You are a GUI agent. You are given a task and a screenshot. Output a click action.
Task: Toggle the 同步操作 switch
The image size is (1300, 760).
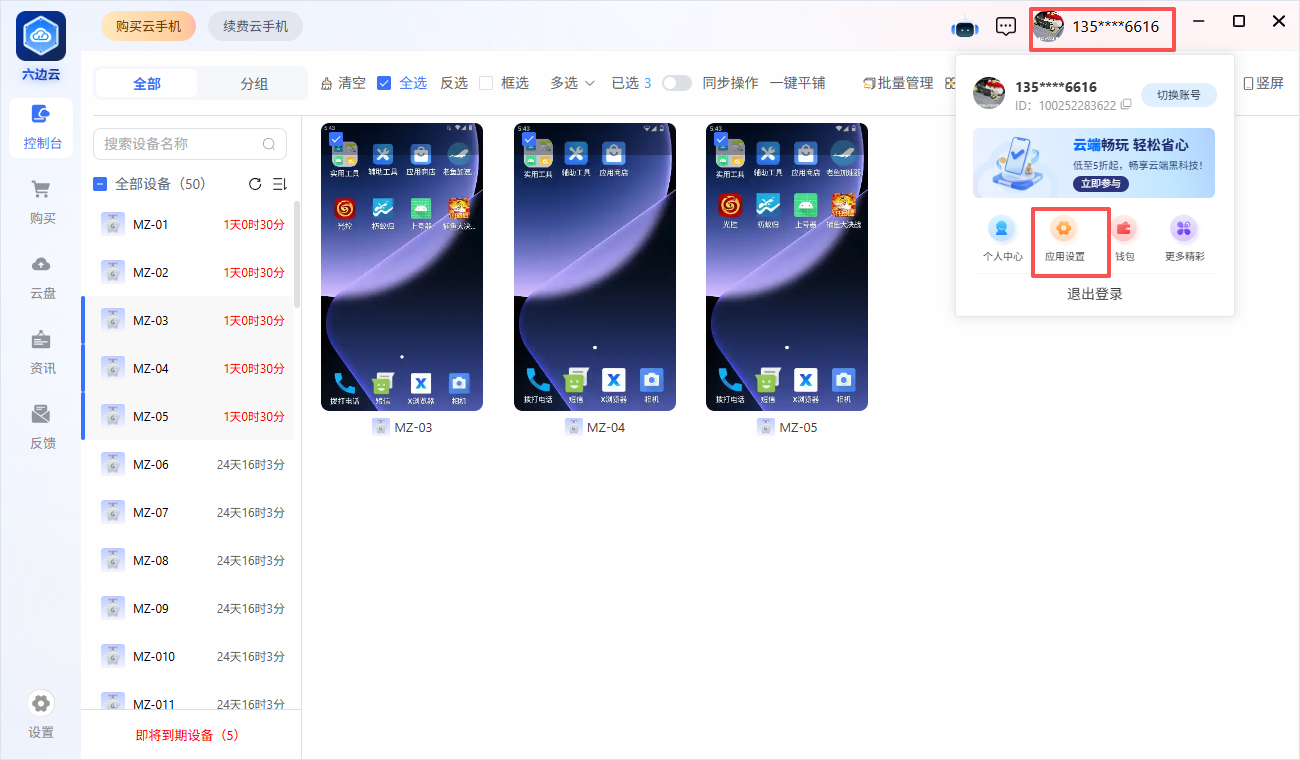677,83
